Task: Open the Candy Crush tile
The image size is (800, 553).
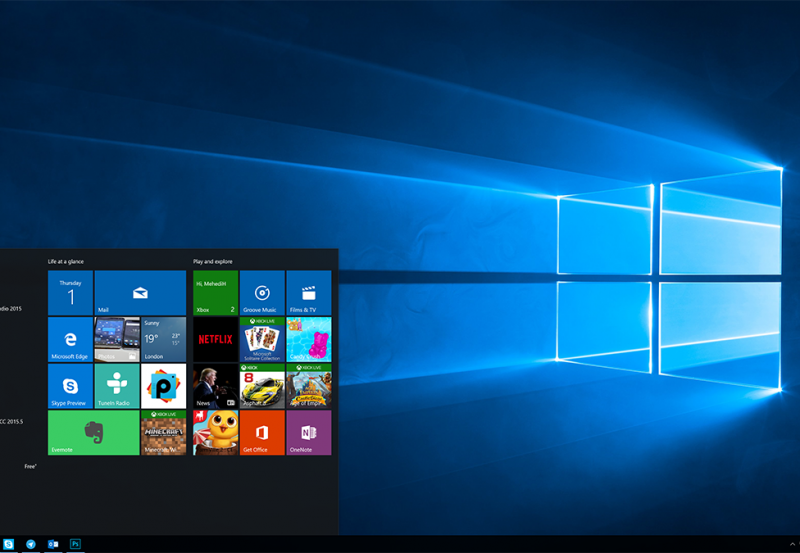Action: tap(309, 339)
